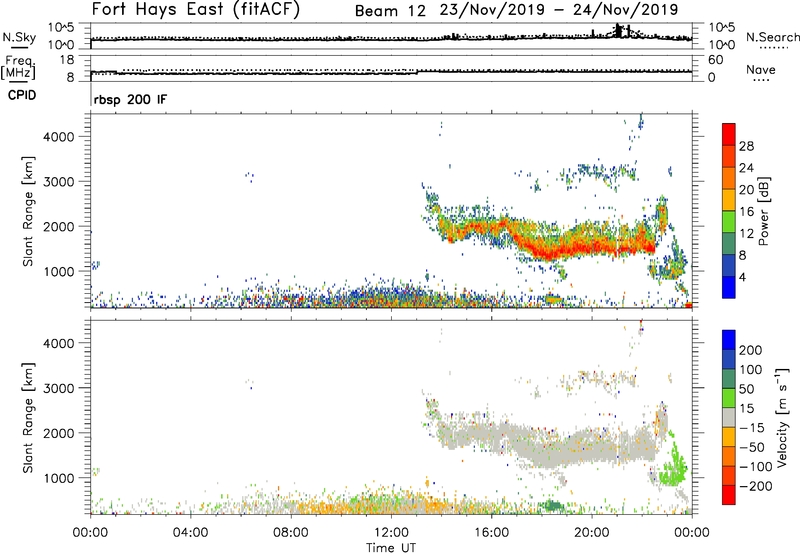Pick the red top segment of Power colorbar
The height and width of the screenshot is (554, 800).
(729, 134)
